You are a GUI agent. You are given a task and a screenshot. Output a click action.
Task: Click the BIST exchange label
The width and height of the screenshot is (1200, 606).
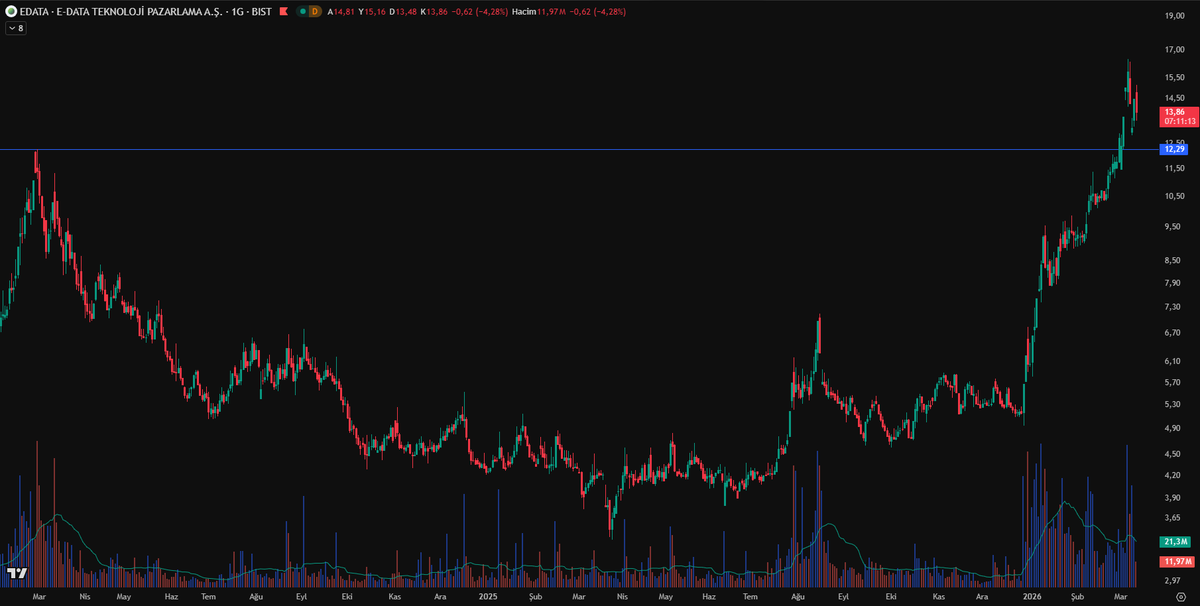(x=263, y=11)
